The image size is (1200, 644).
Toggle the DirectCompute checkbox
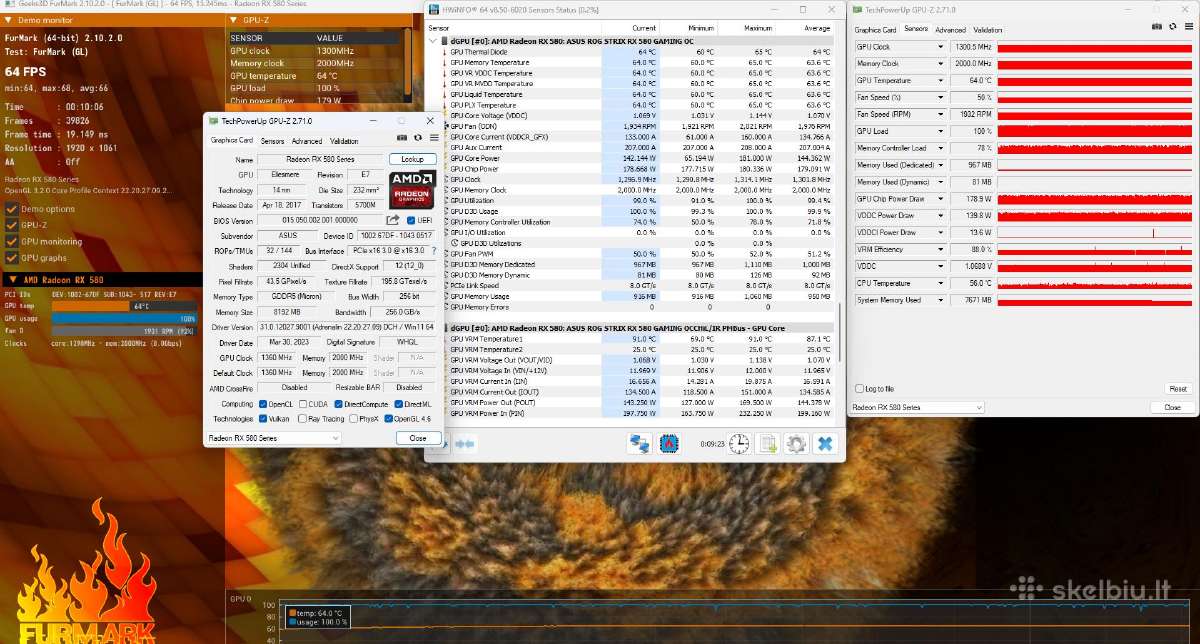tap(336, 404)
